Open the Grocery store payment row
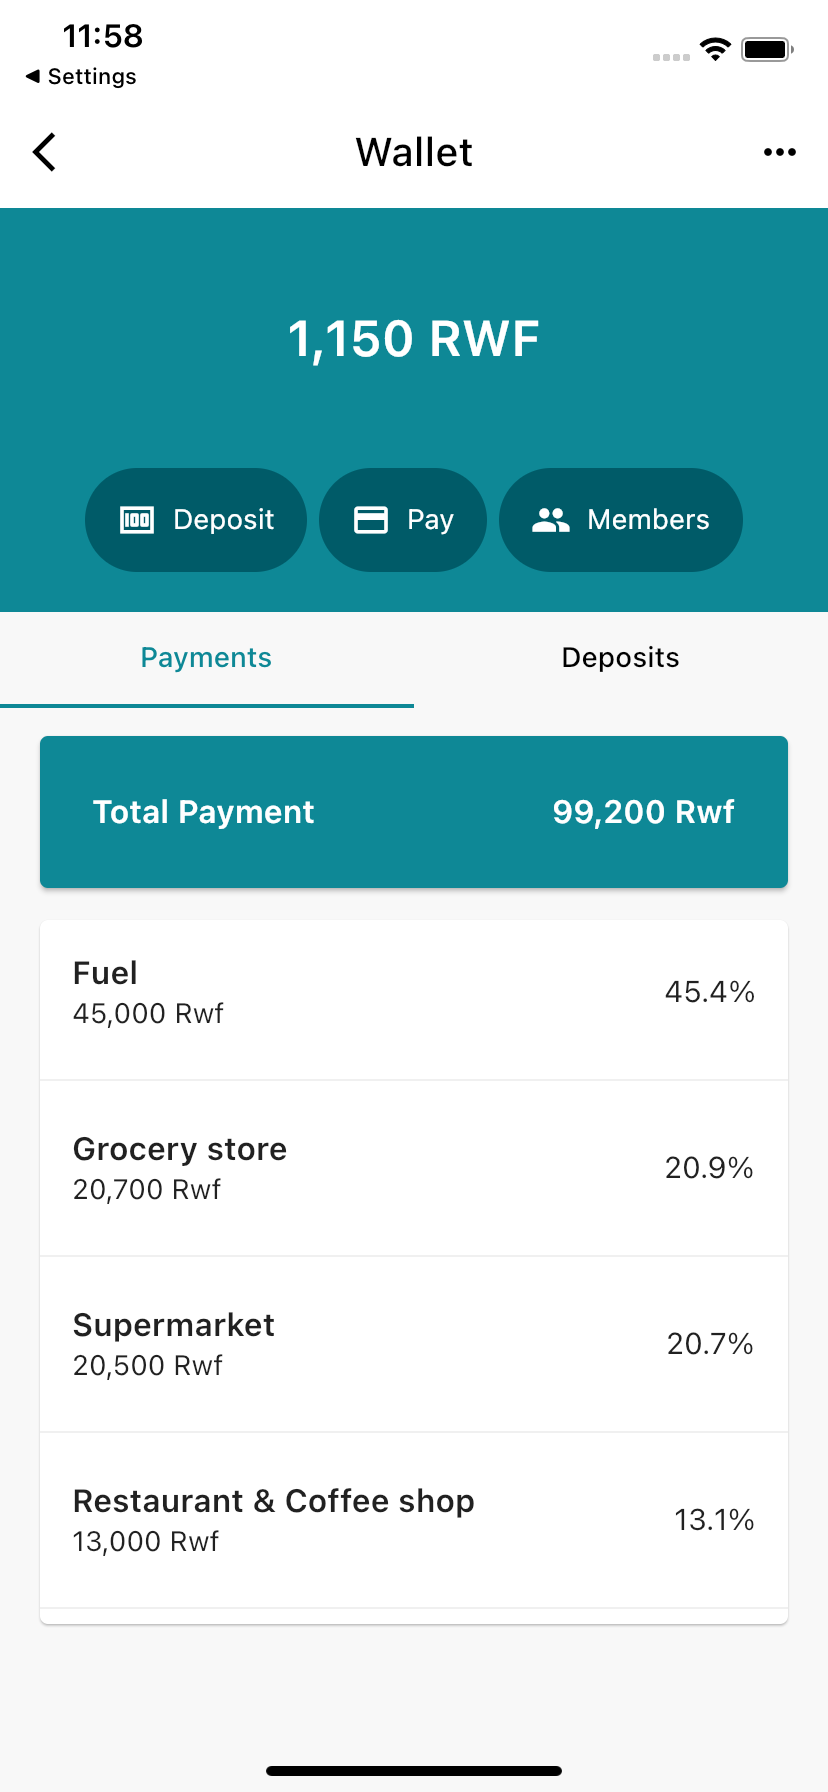Screen dimensions: 828x1792 [414, 1168]
